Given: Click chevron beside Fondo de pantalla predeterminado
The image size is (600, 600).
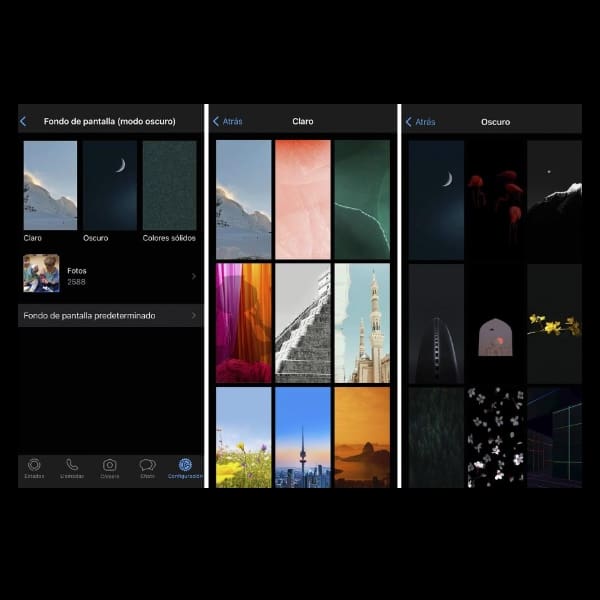Looking at the screenshot, I should click(x=194, y=315).
